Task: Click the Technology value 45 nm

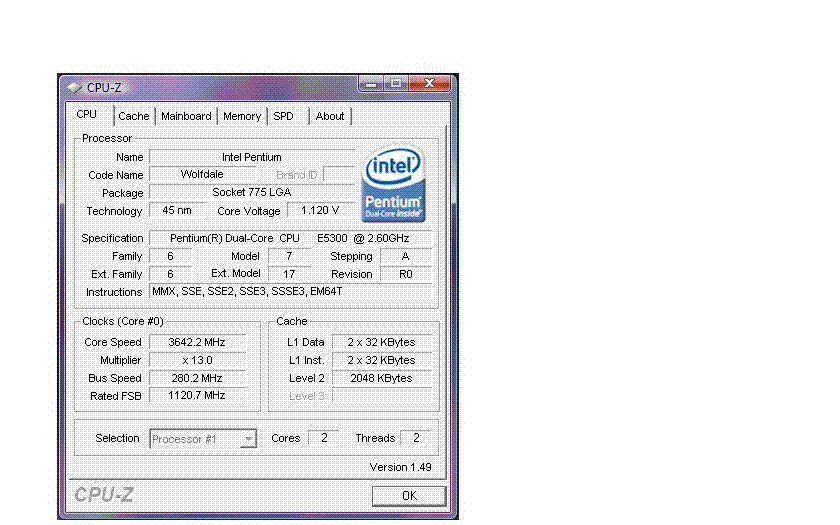Action: click(177, 211)
